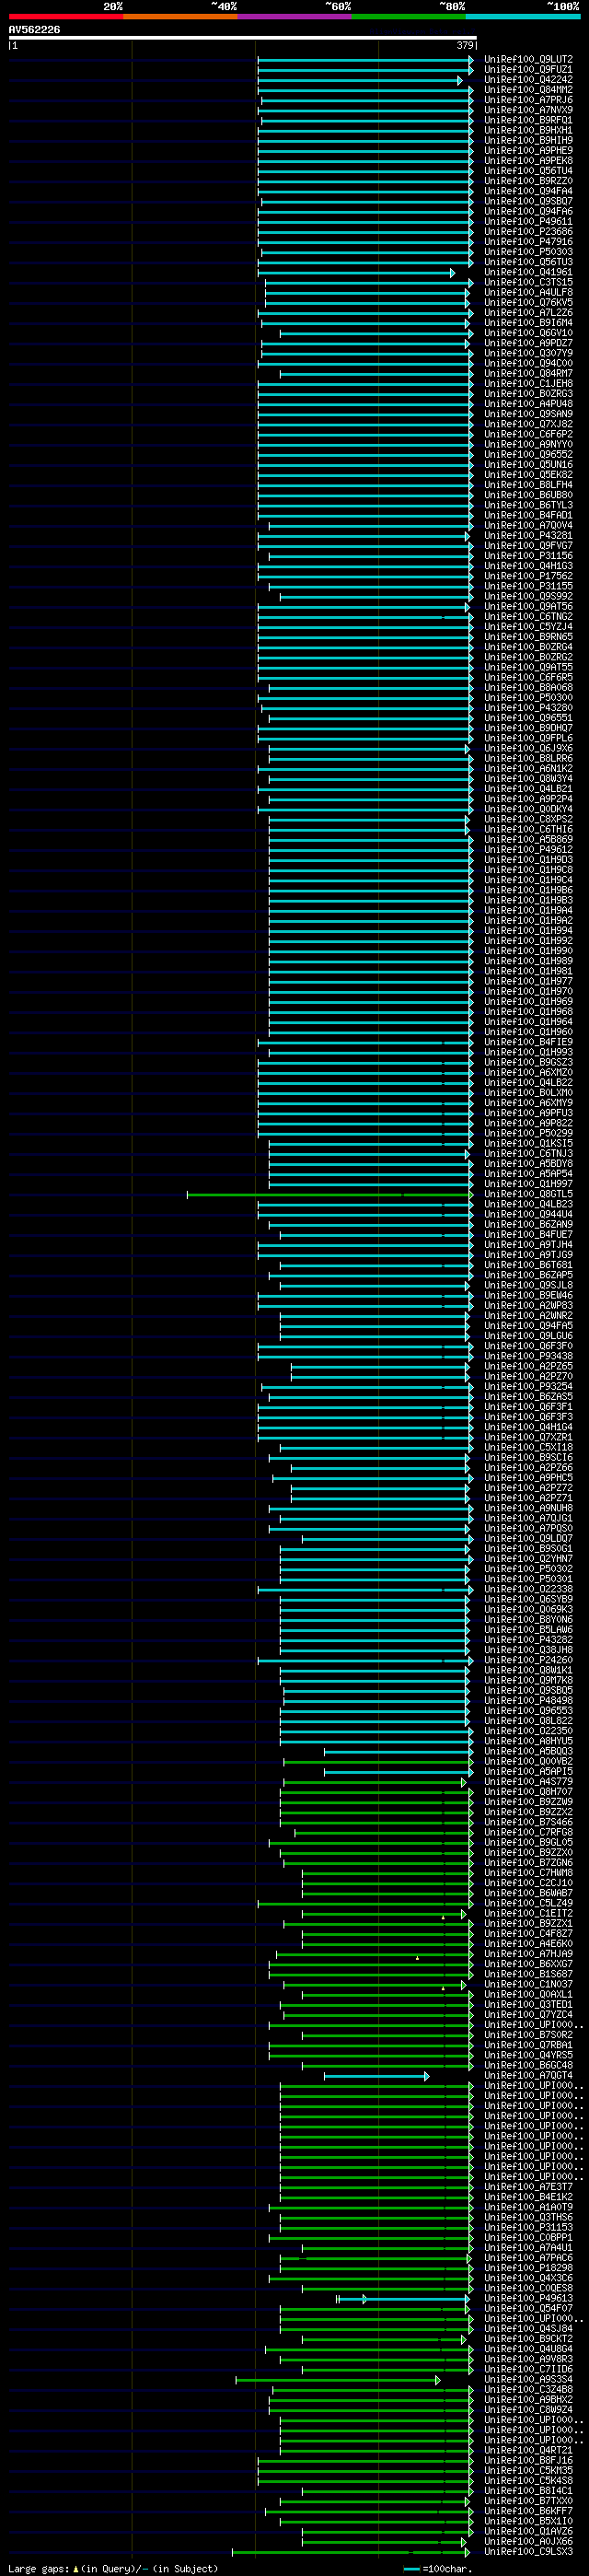Select the UniRef100_Q94FA4 label
Screen dimensions: 589x2576
[x=529, y=191]
